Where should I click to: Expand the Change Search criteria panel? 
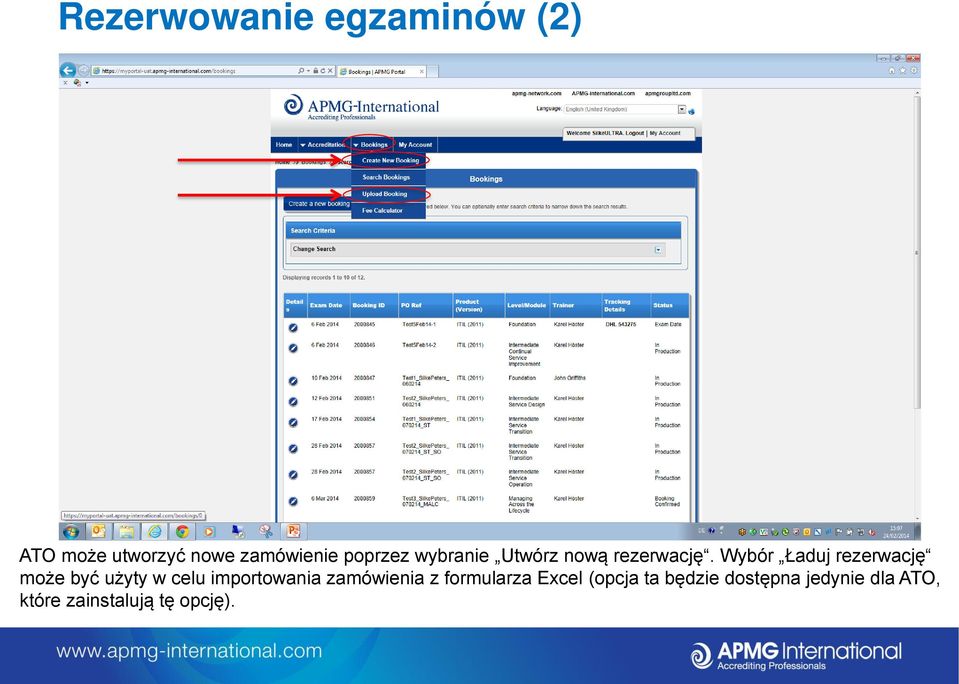tap(658, 250)
